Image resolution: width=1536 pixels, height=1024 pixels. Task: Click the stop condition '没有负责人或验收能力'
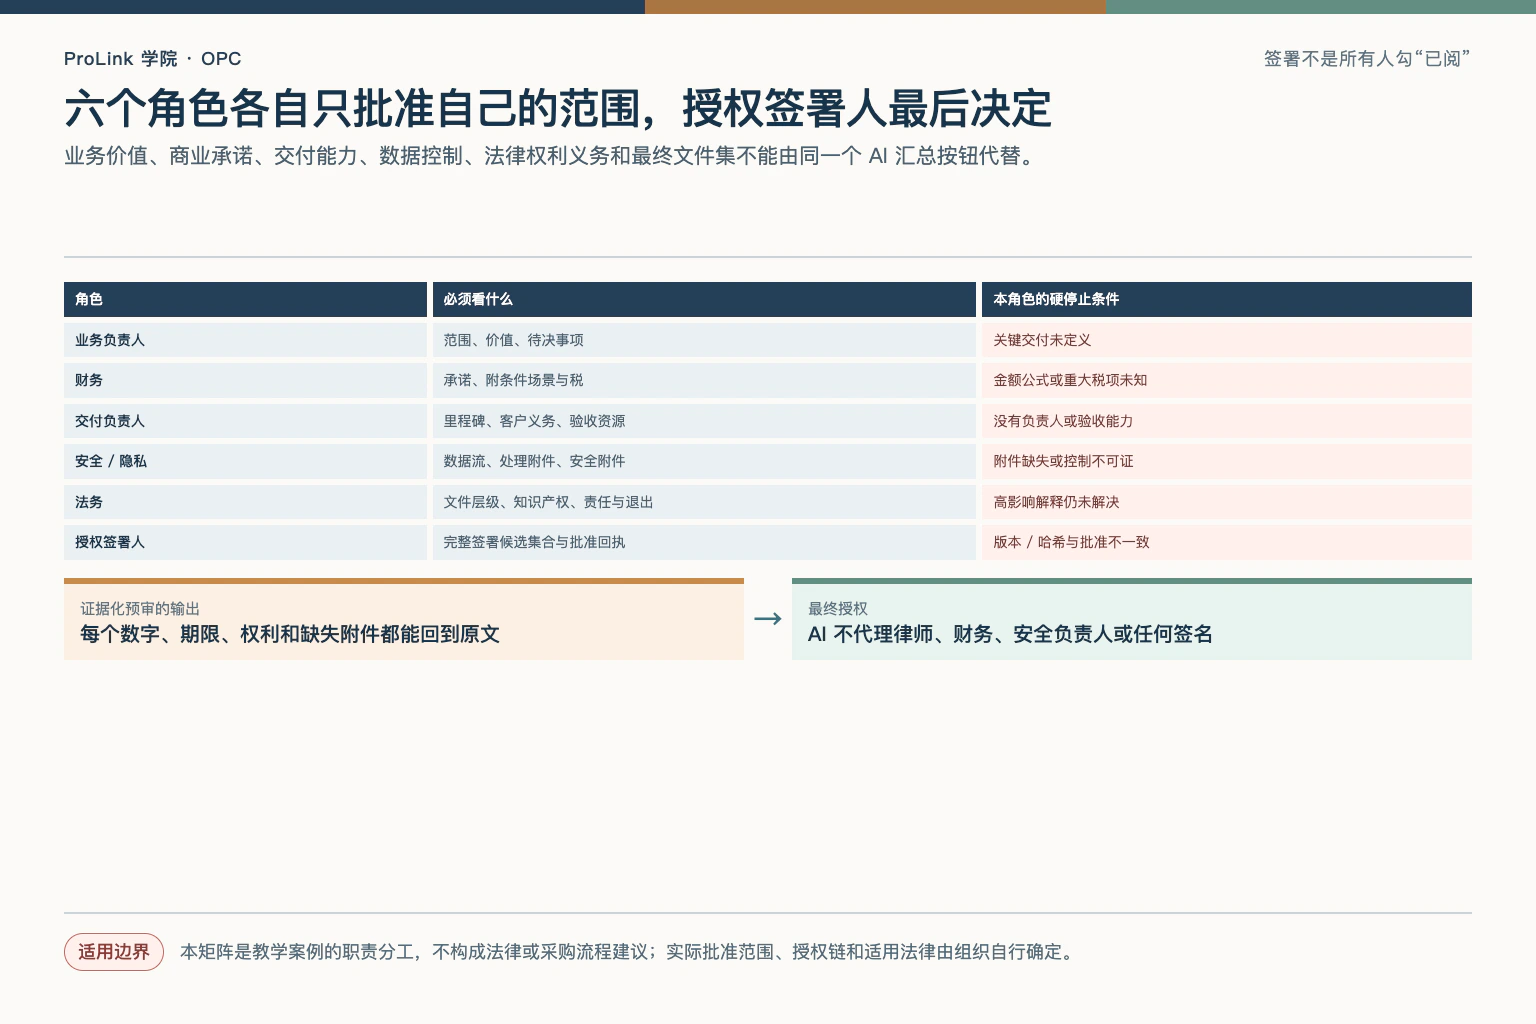1227,421
